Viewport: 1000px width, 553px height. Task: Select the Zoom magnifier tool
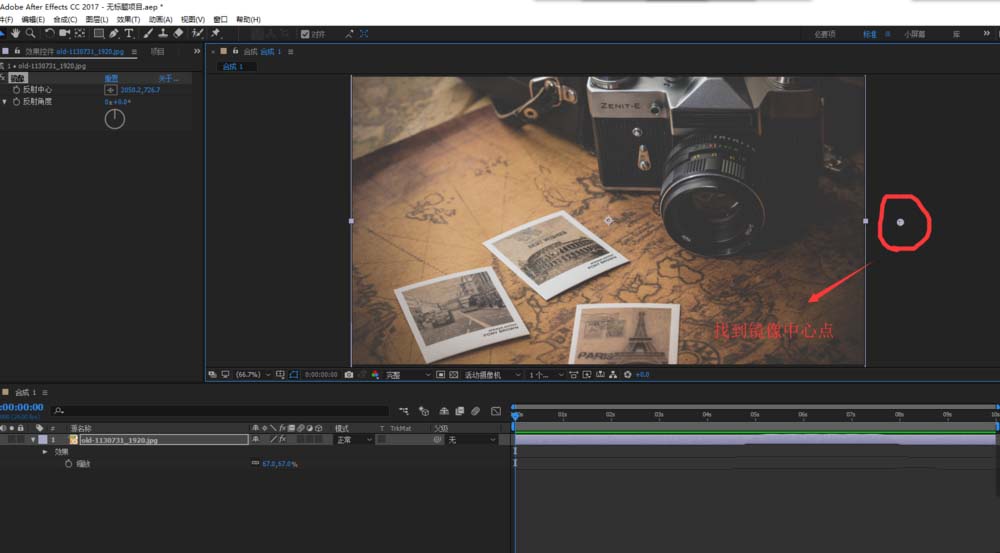[32, 33]
